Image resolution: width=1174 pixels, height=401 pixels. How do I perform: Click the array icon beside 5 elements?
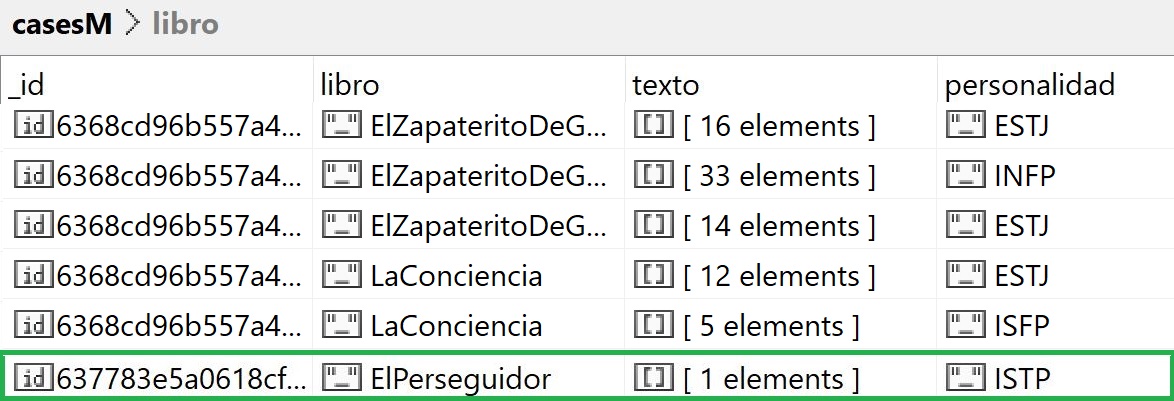point(656,326)
